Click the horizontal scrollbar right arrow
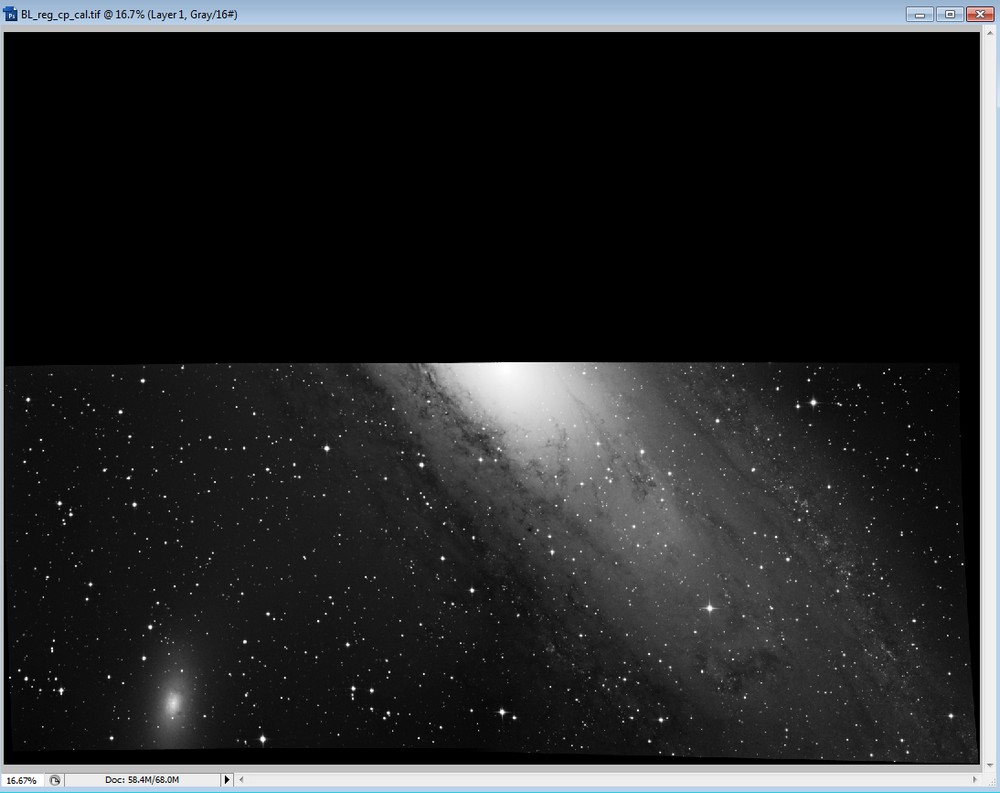The width and height of the screenshot is (1000, 793). (x=974, y=779)
